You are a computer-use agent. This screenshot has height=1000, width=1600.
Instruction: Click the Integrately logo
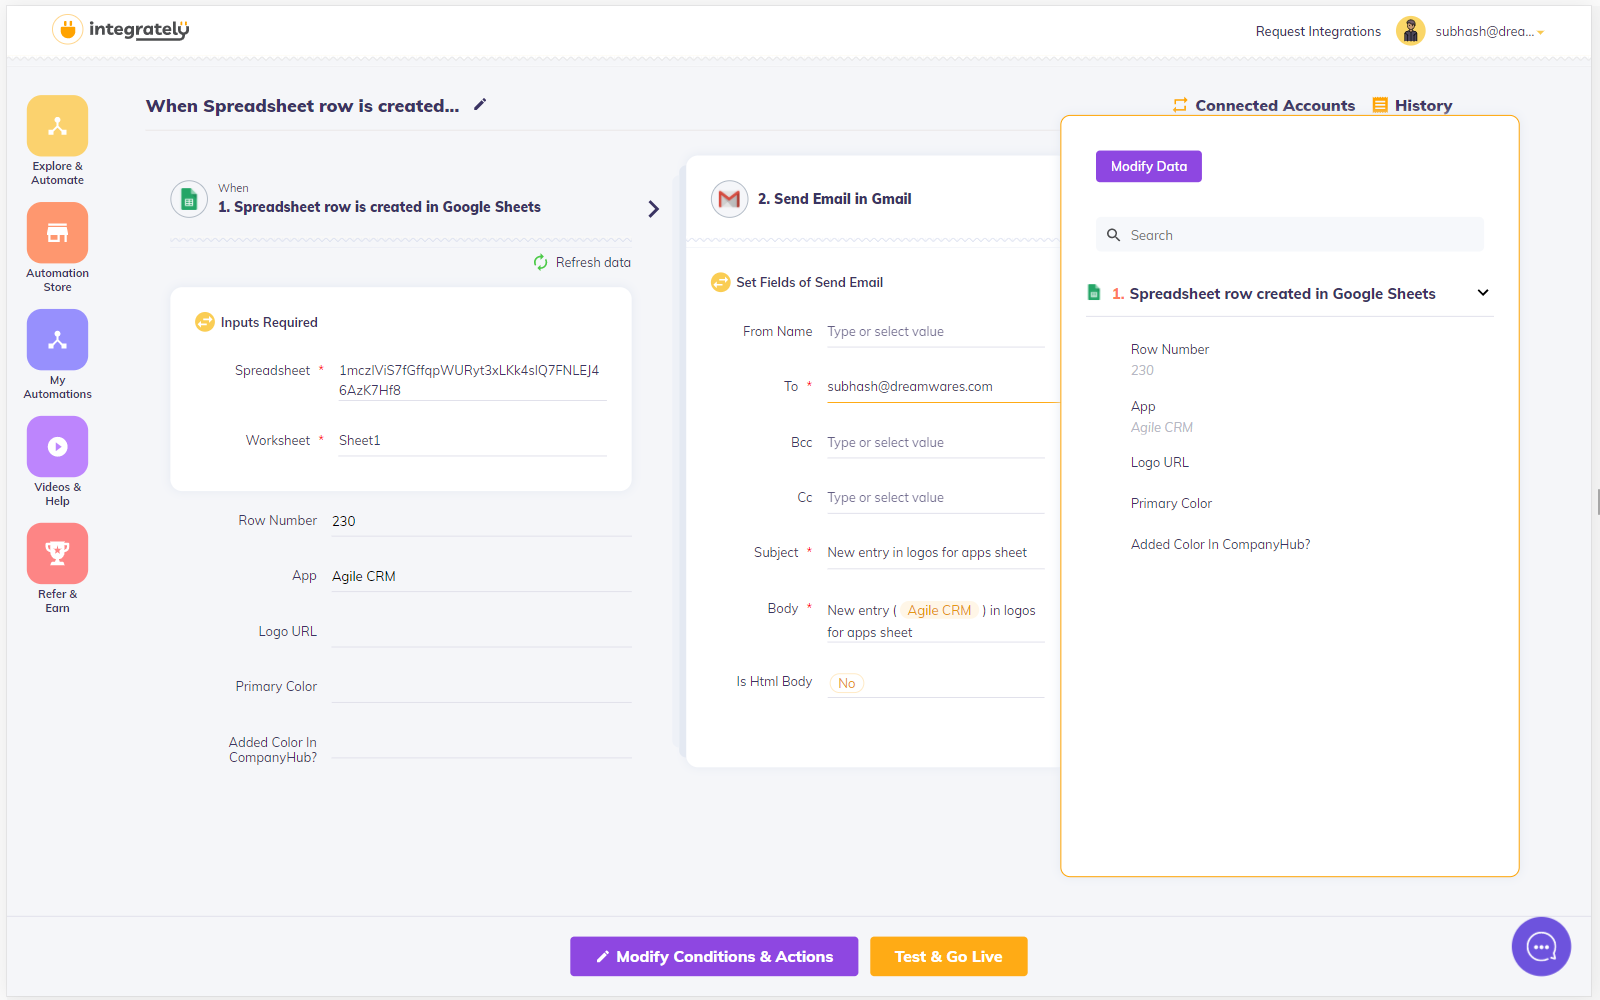point(121,30)
